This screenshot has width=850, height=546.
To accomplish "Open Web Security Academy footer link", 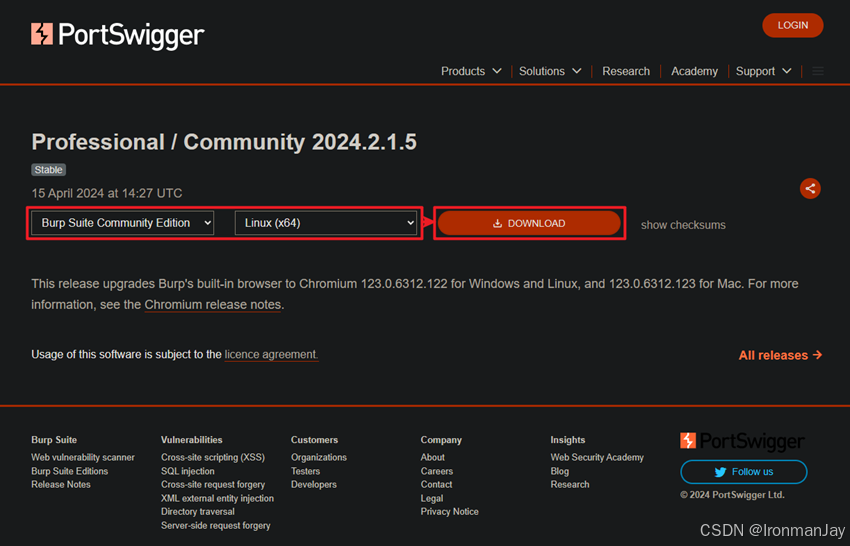I will coord(597,457).
